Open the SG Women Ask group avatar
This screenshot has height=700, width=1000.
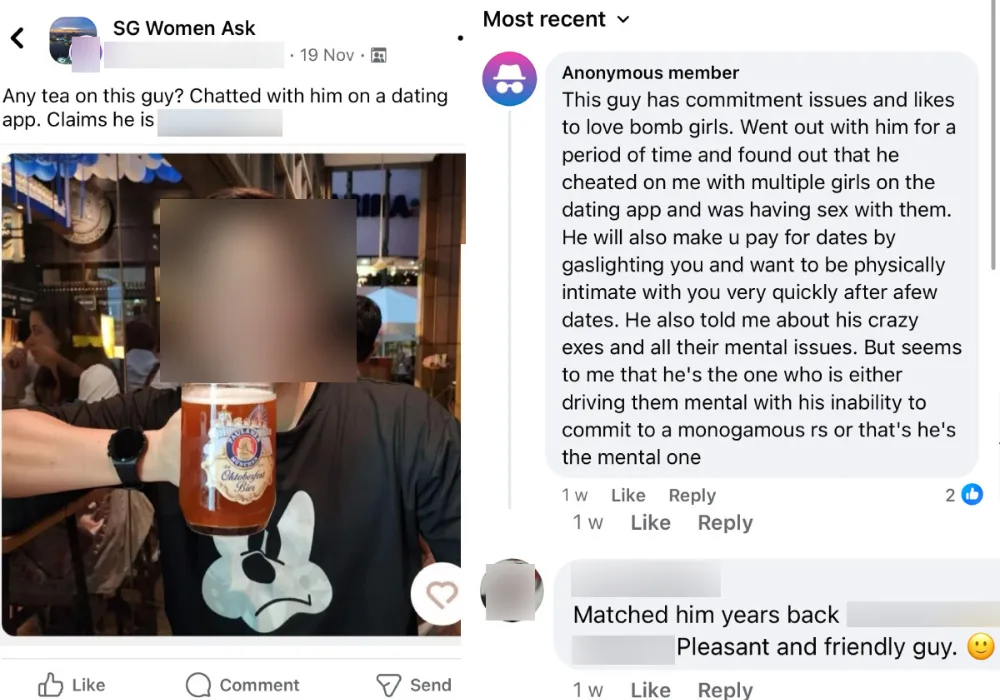(73, 41)
